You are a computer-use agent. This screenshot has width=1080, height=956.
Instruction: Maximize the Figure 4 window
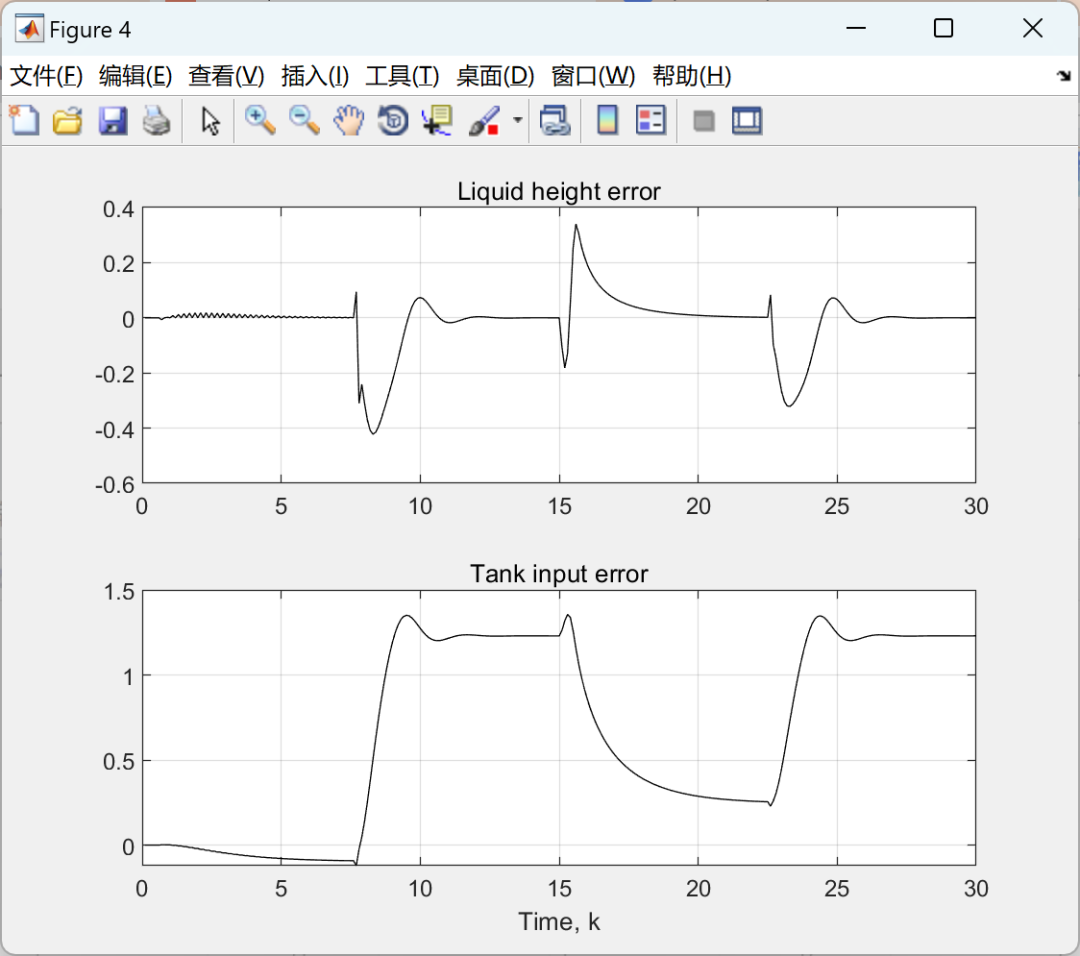943,28
